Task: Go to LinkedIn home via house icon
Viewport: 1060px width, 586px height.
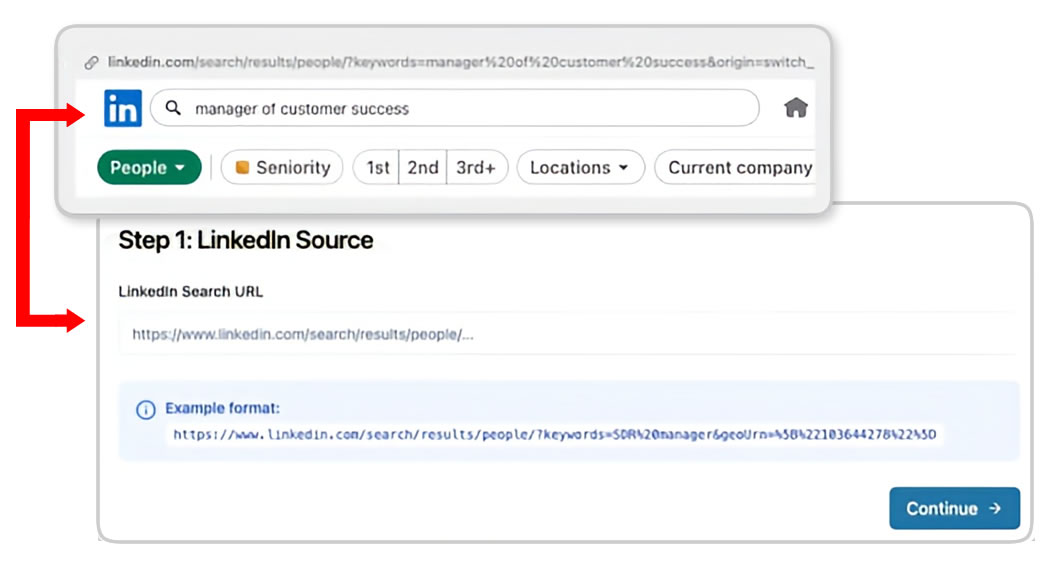Action: [795, 108]
